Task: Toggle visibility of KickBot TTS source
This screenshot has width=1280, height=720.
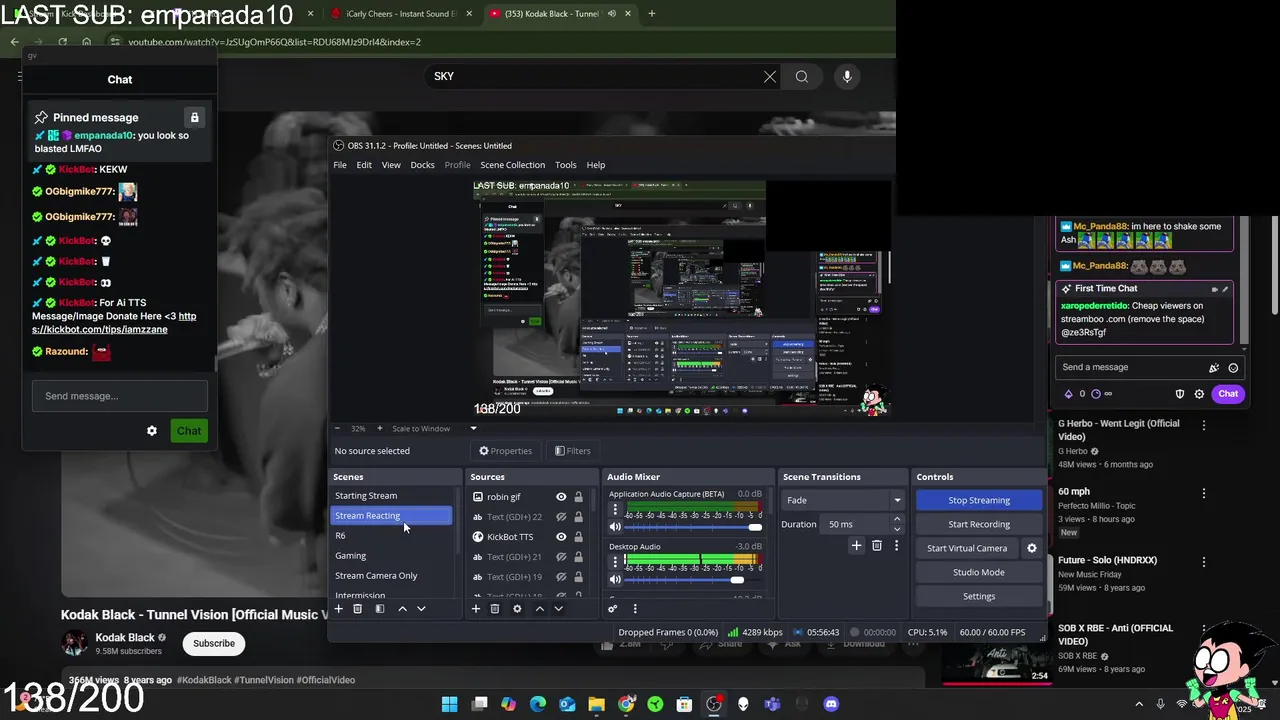Action: (561, 537)
